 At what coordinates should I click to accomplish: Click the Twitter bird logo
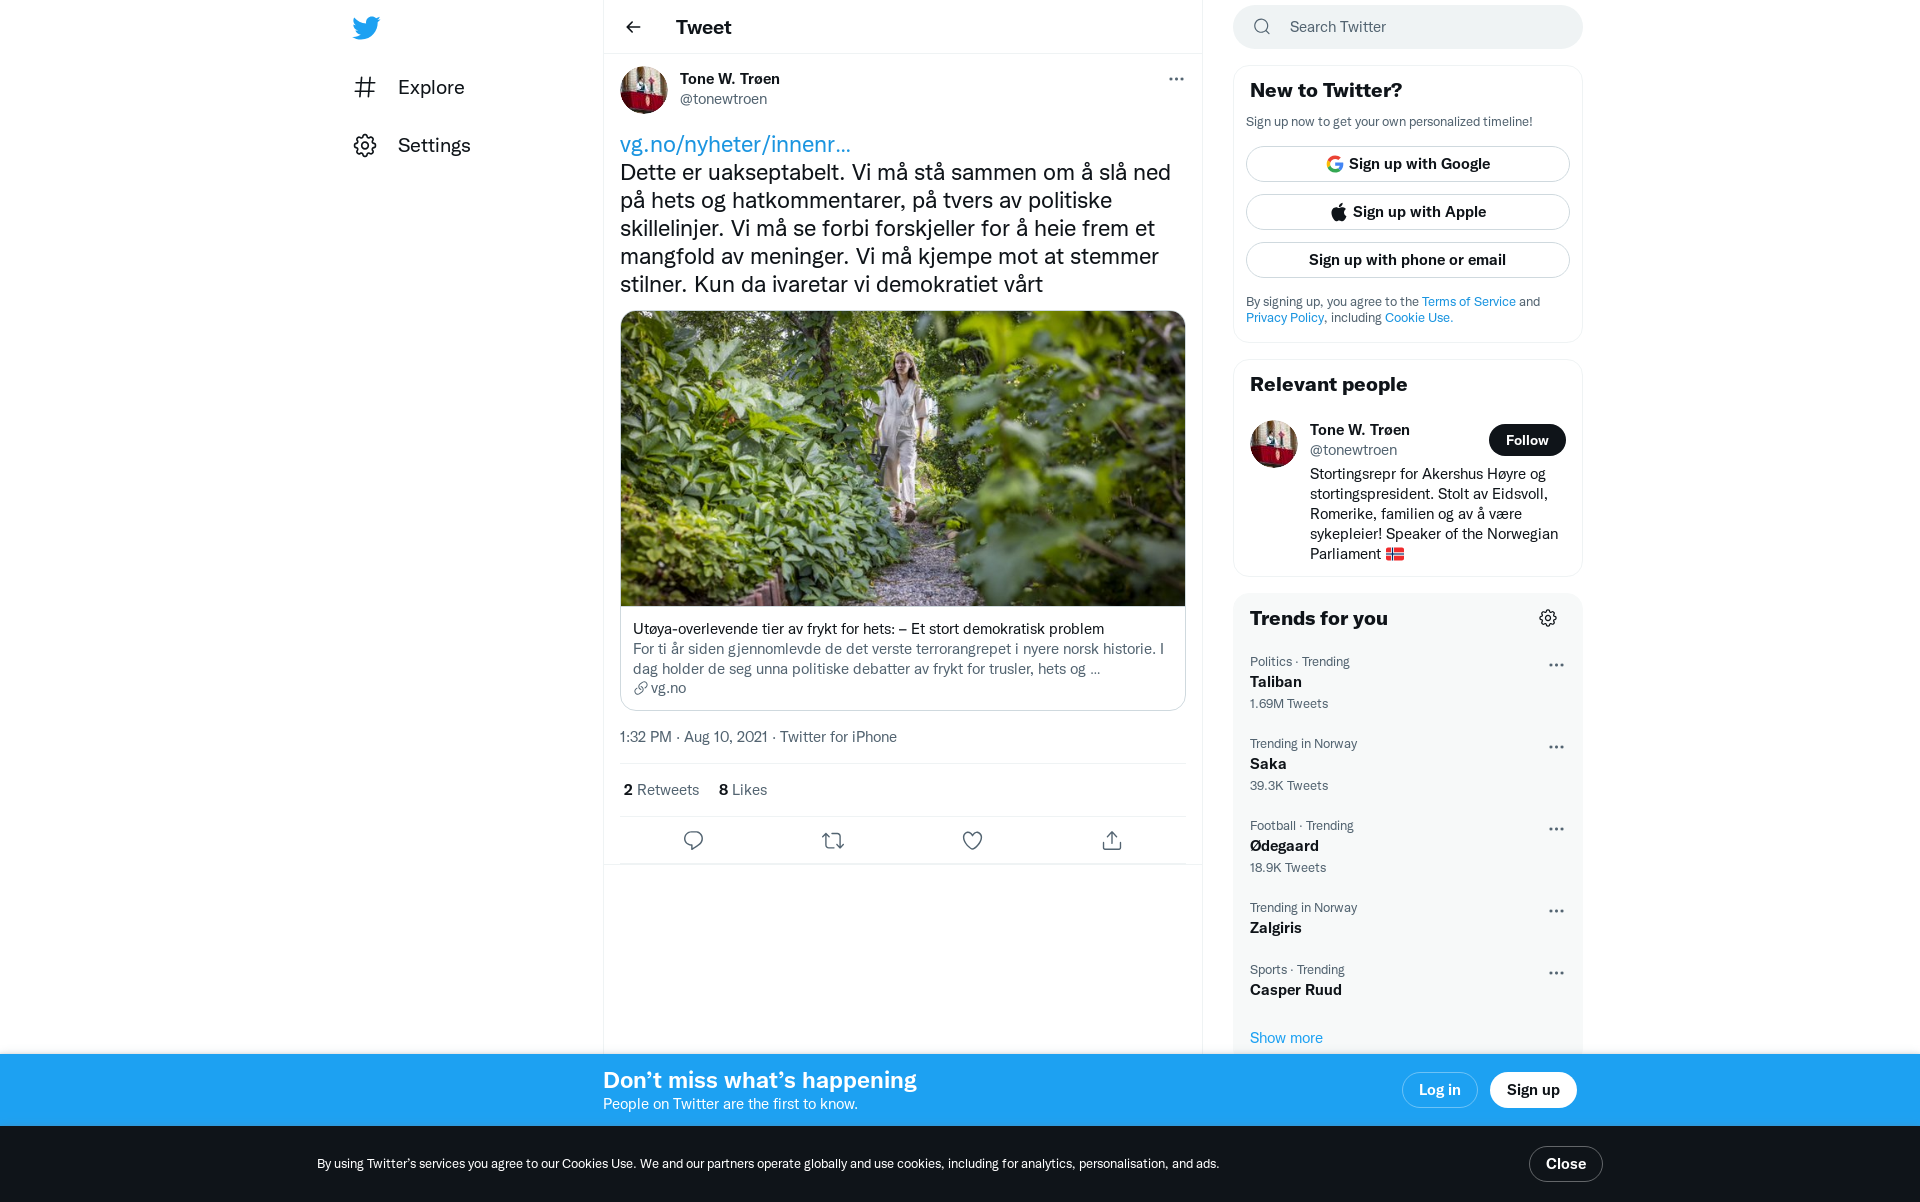click(366, 28)
